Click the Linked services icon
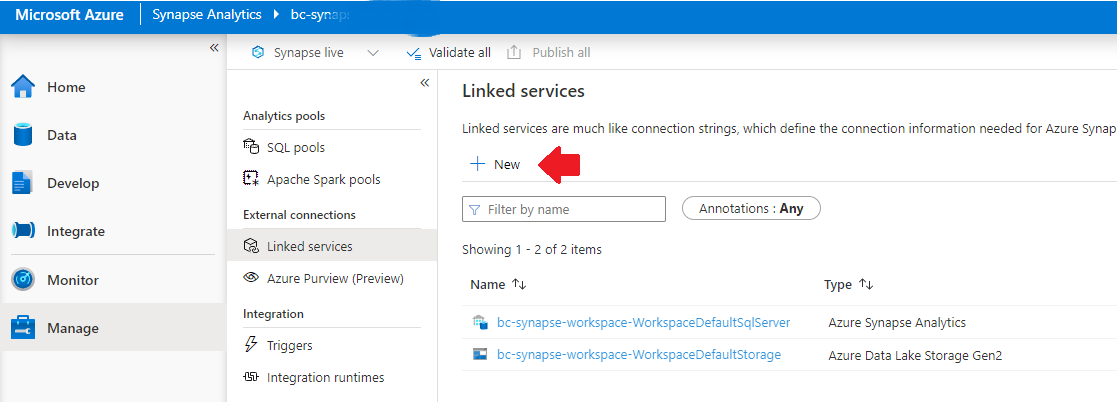This screenshot has width=1117, height=402. [251, 247]
